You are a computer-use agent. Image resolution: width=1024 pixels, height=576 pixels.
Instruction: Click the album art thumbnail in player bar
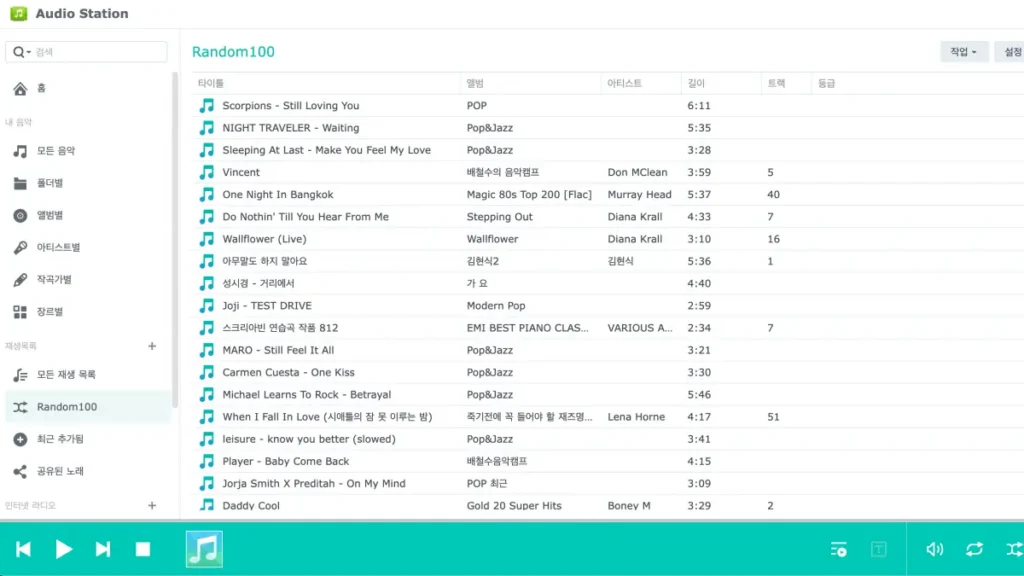coord(204,549)
